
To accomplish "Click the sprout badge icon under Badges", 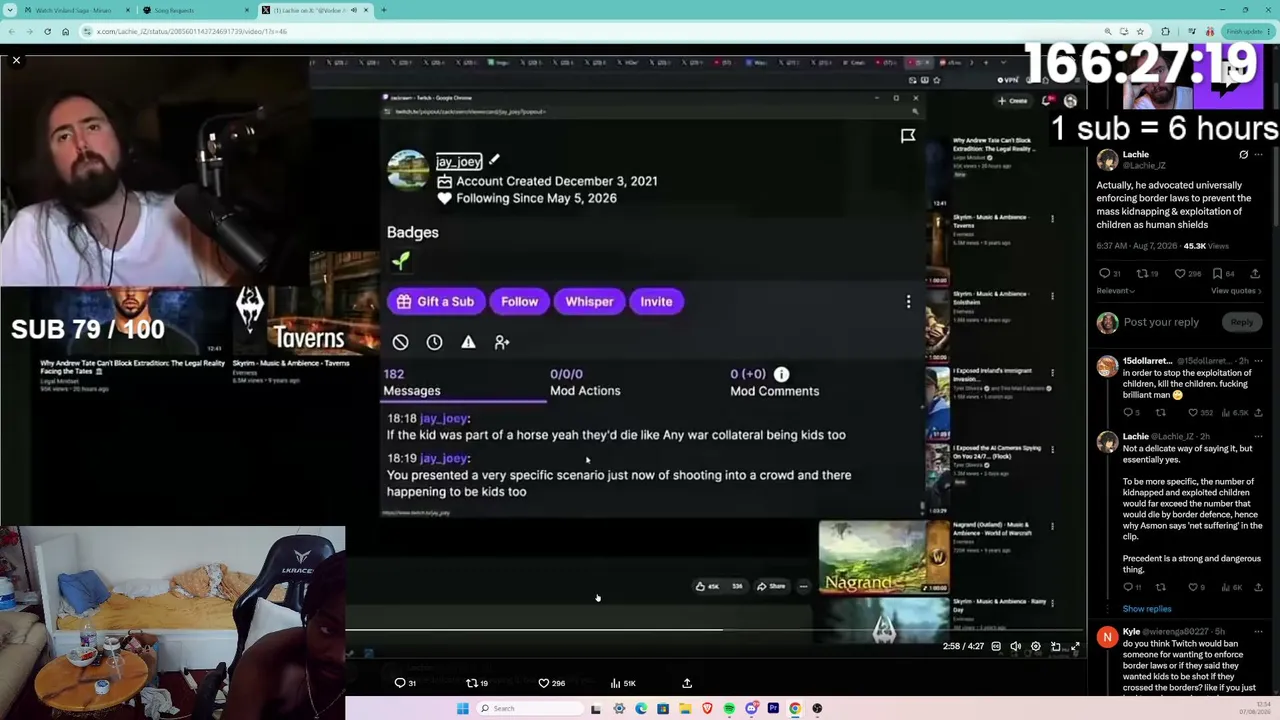I will pyautogui.click(x=400, y=261).
